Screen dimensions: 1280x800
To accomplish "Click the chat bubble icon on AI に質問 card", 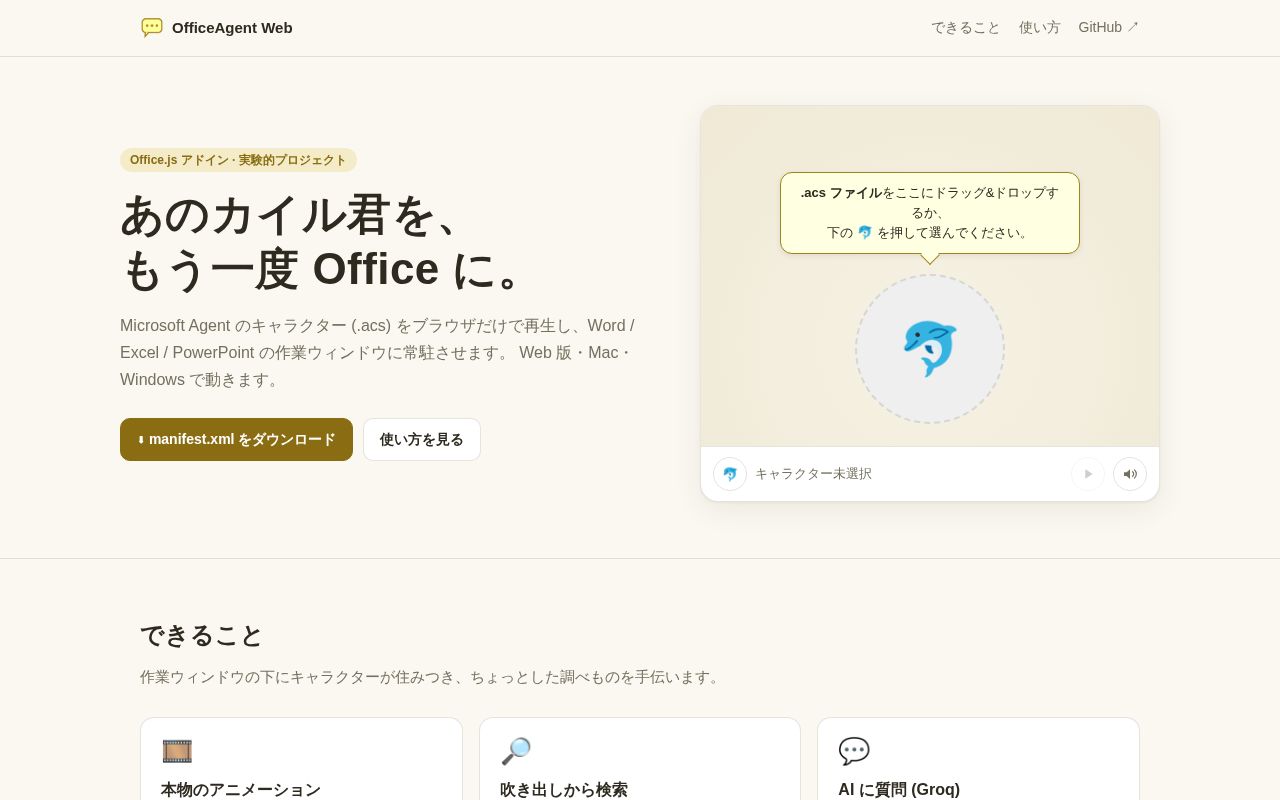I will 854,751.
